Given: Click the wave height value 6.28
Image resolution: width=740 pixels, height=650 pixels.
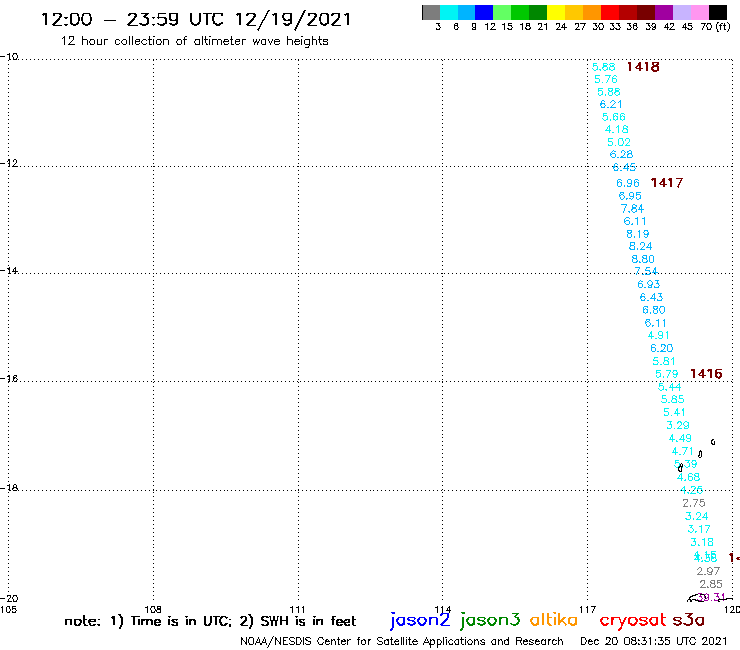Looking at the screenshot, I should pyautogui.click(x=621, y=154).
